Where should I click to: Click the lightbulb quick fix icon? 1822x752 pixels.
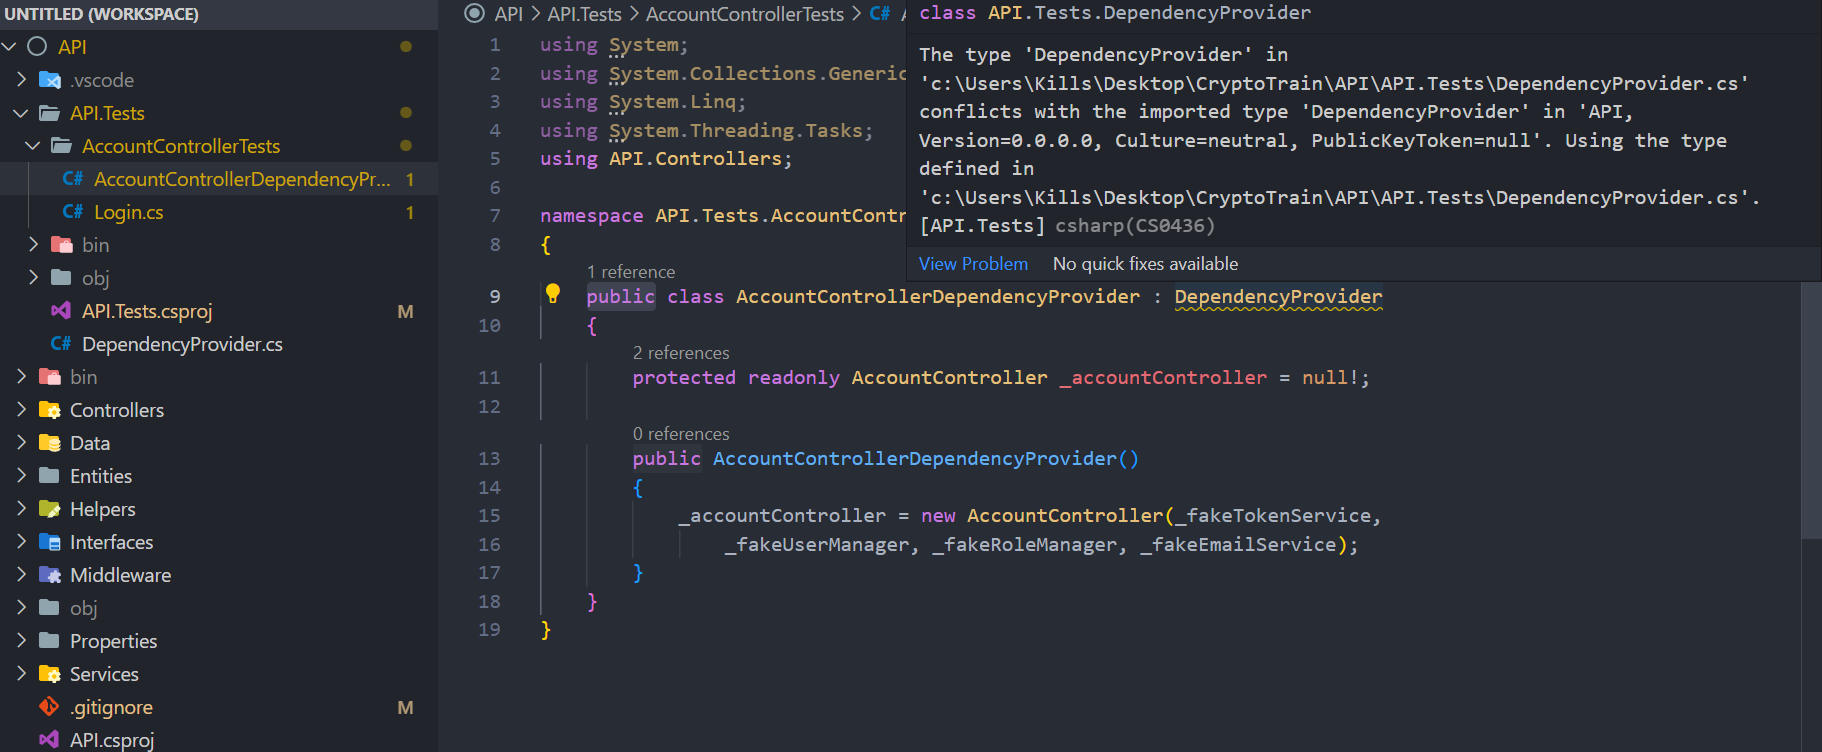click(552, 294)
